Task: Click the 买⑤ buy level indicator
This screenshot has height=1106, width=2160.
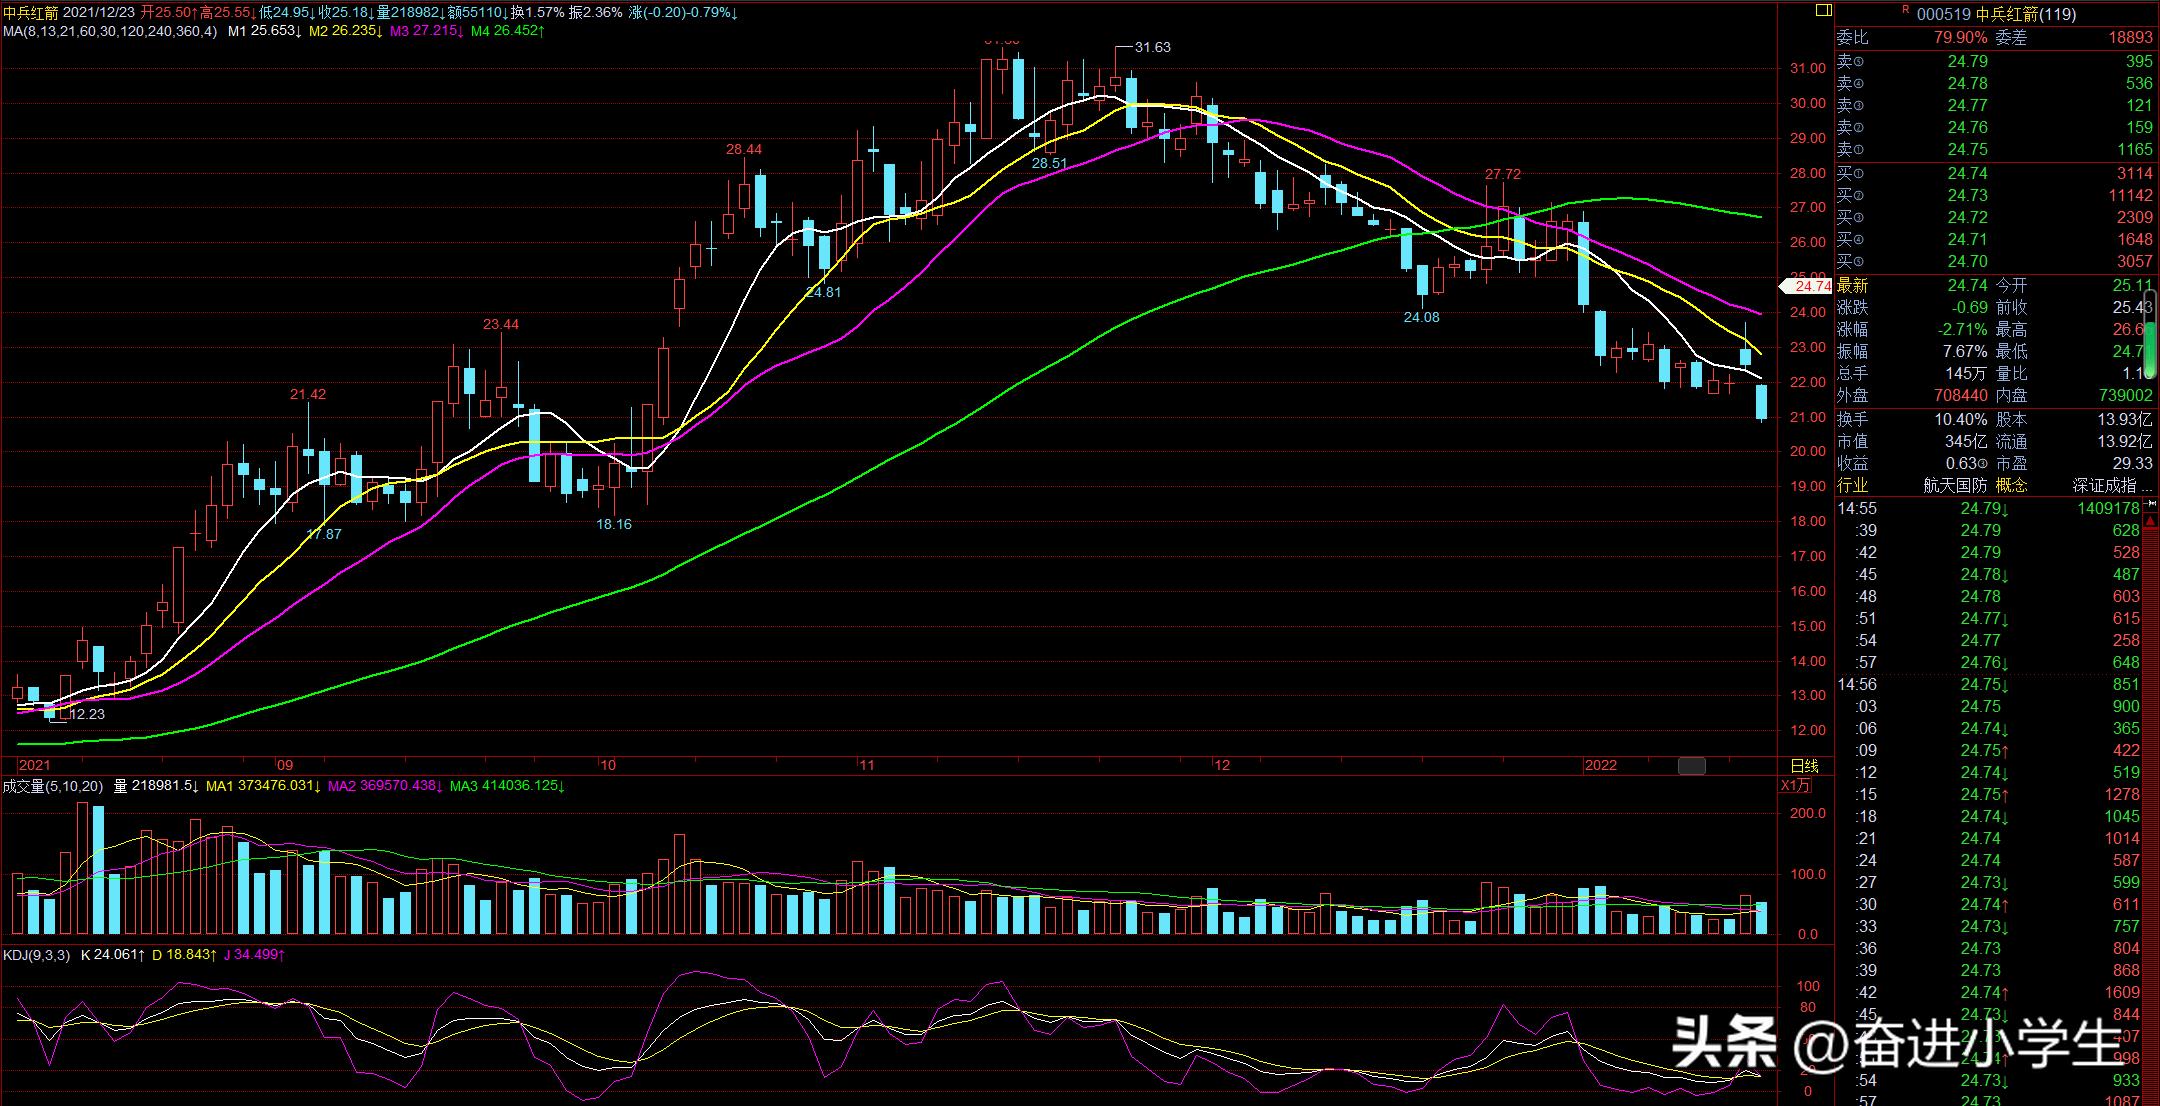Action: point(1851,262)
